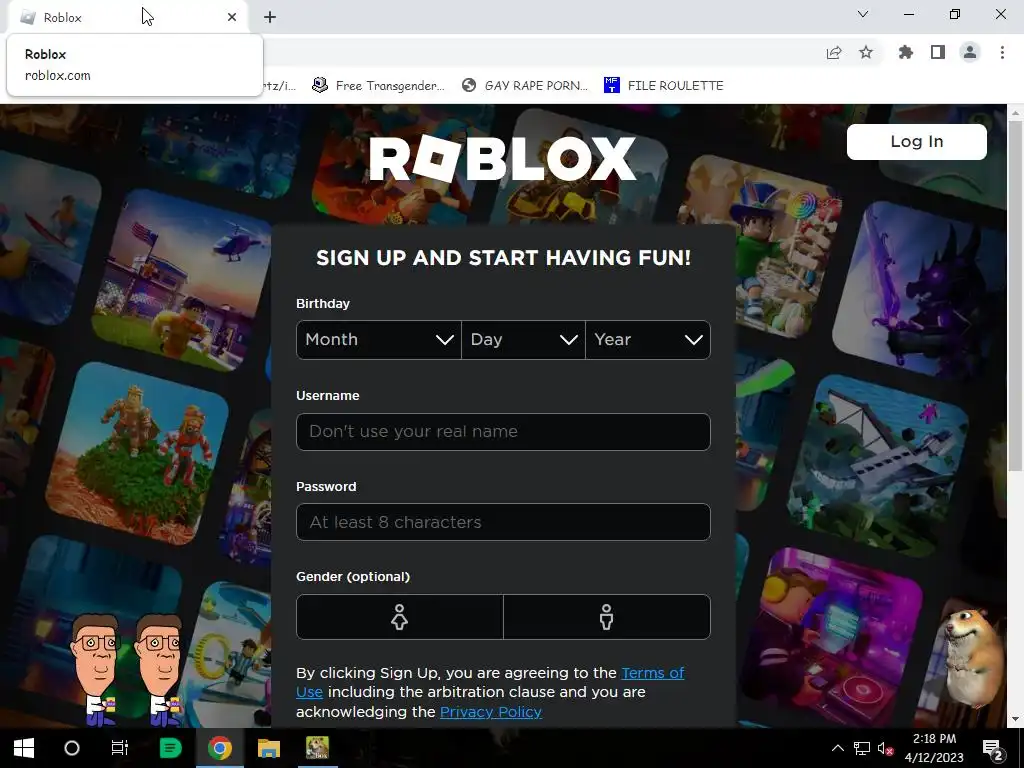The height and width of the screenshot is (768, 1024).
Task: Open the tab search chevron
Action: click(x=863, y=14)
